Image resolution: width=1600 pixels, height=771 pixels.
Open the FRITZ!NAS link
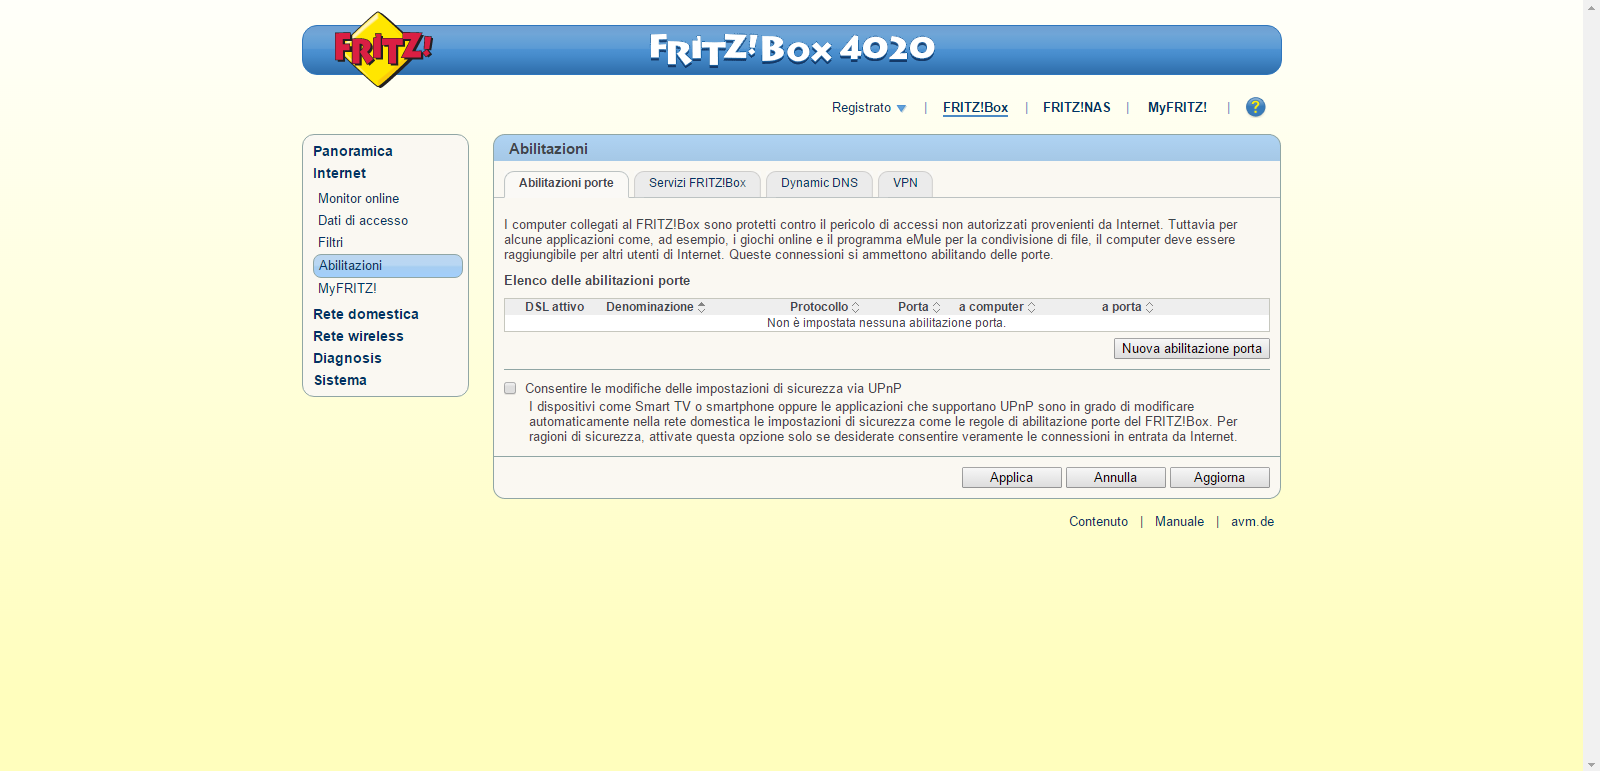click(x=1076, y=108)
